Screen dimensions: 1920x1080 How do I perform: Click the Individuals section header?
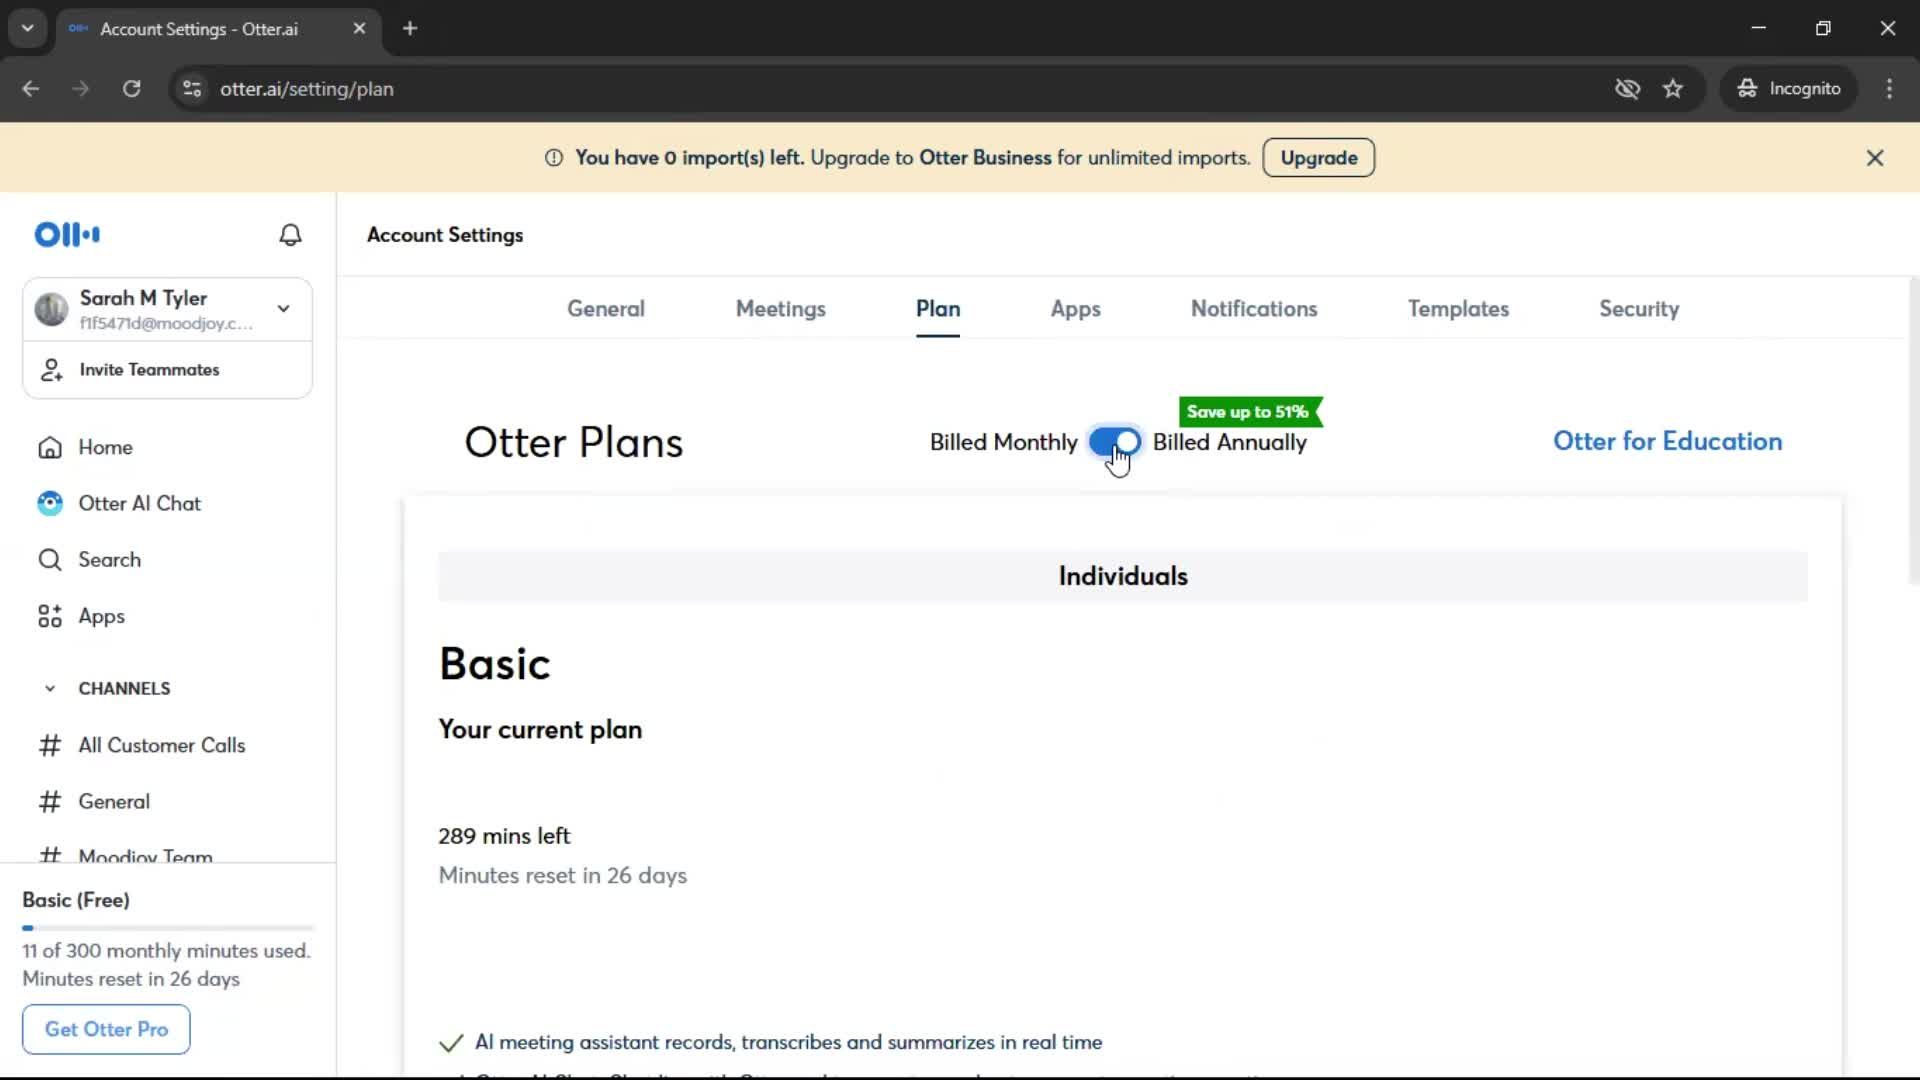pyautogui.click(x=1123, y=576)
